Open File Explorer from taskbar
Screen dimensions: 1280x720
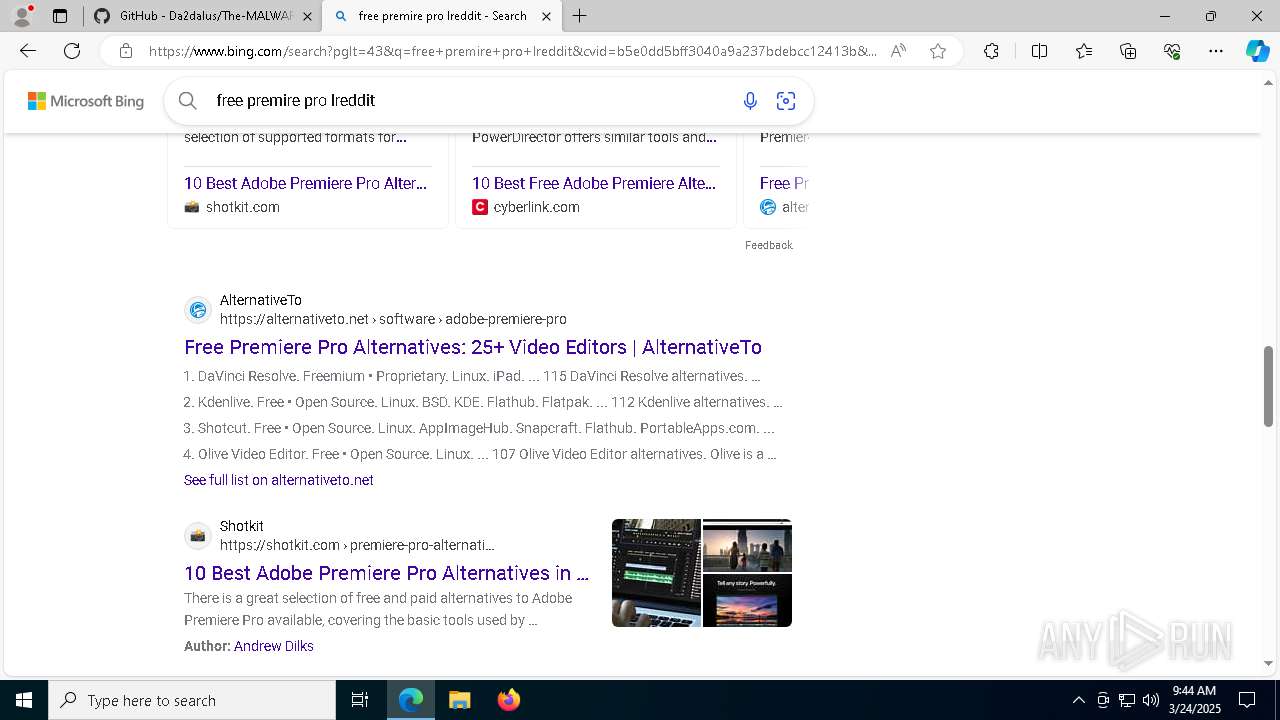(x=459, y=700)
